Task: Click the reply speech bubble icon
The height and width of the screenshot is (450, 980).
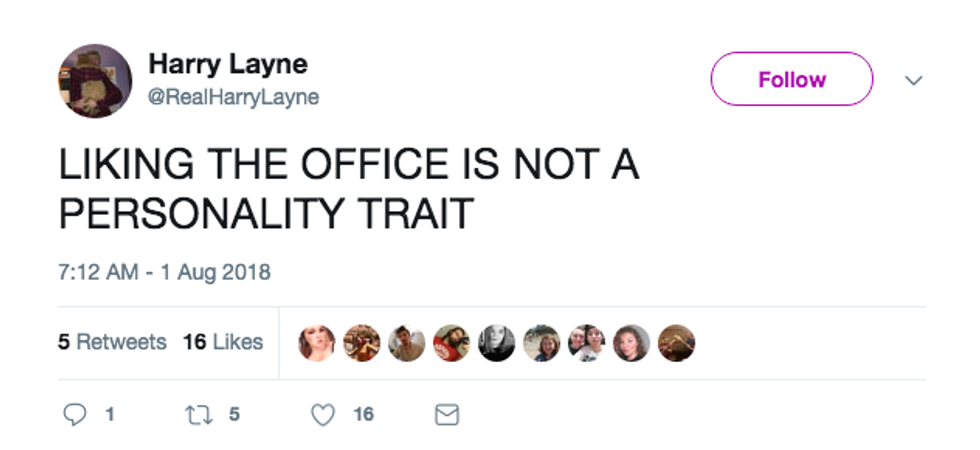Action: click(76, 414)
